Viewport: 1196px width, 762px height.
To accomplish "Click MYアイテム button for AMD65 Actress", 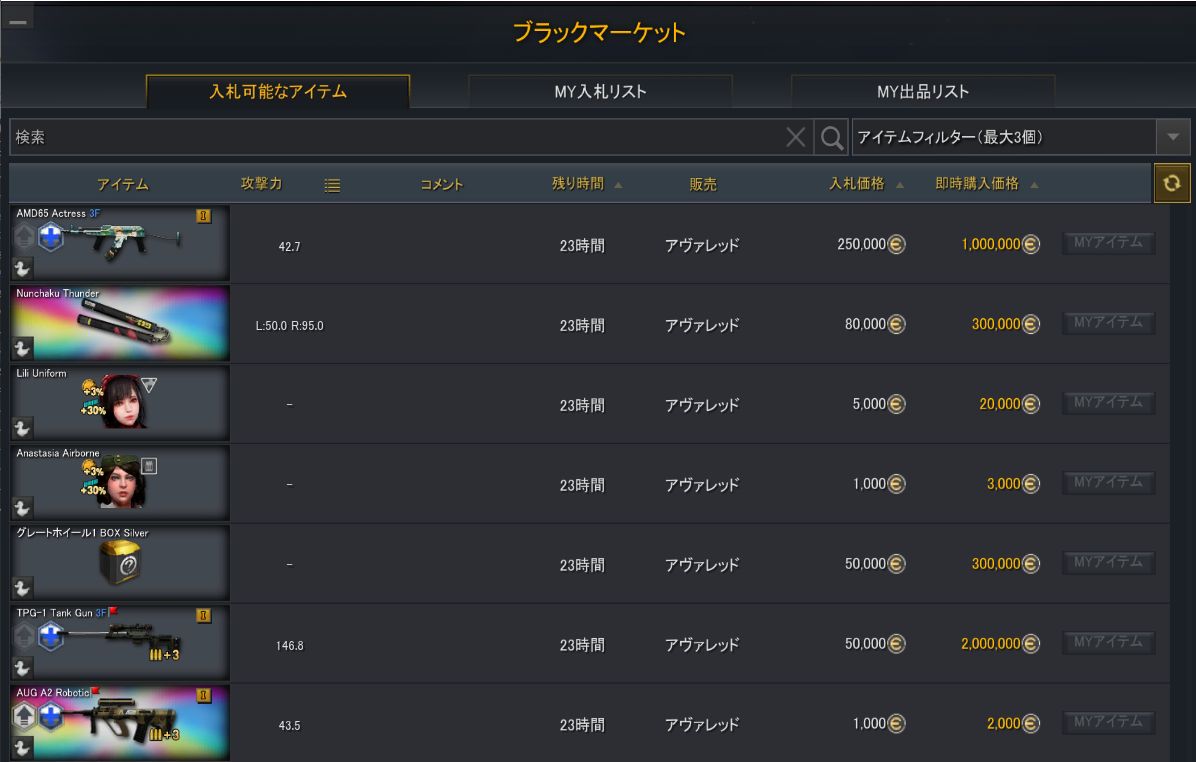I will [1108, 243].
